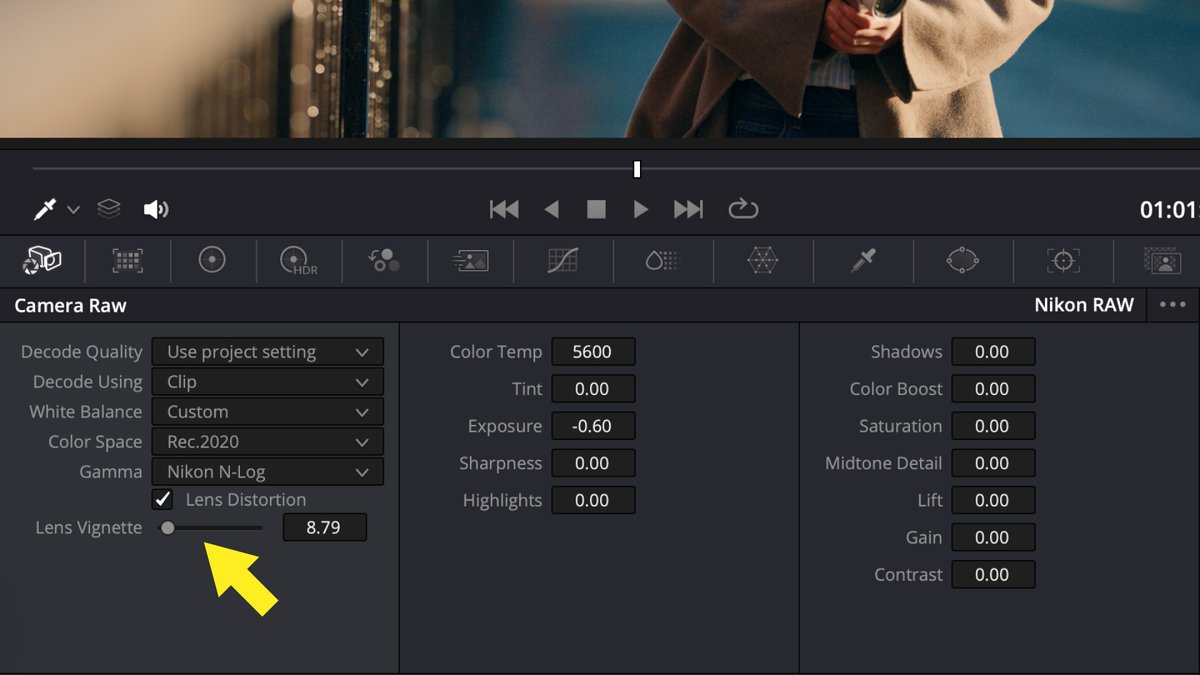1200x675 pixels.
Task: Open the Color Slice palette icon
Action: tap(661, 261)
